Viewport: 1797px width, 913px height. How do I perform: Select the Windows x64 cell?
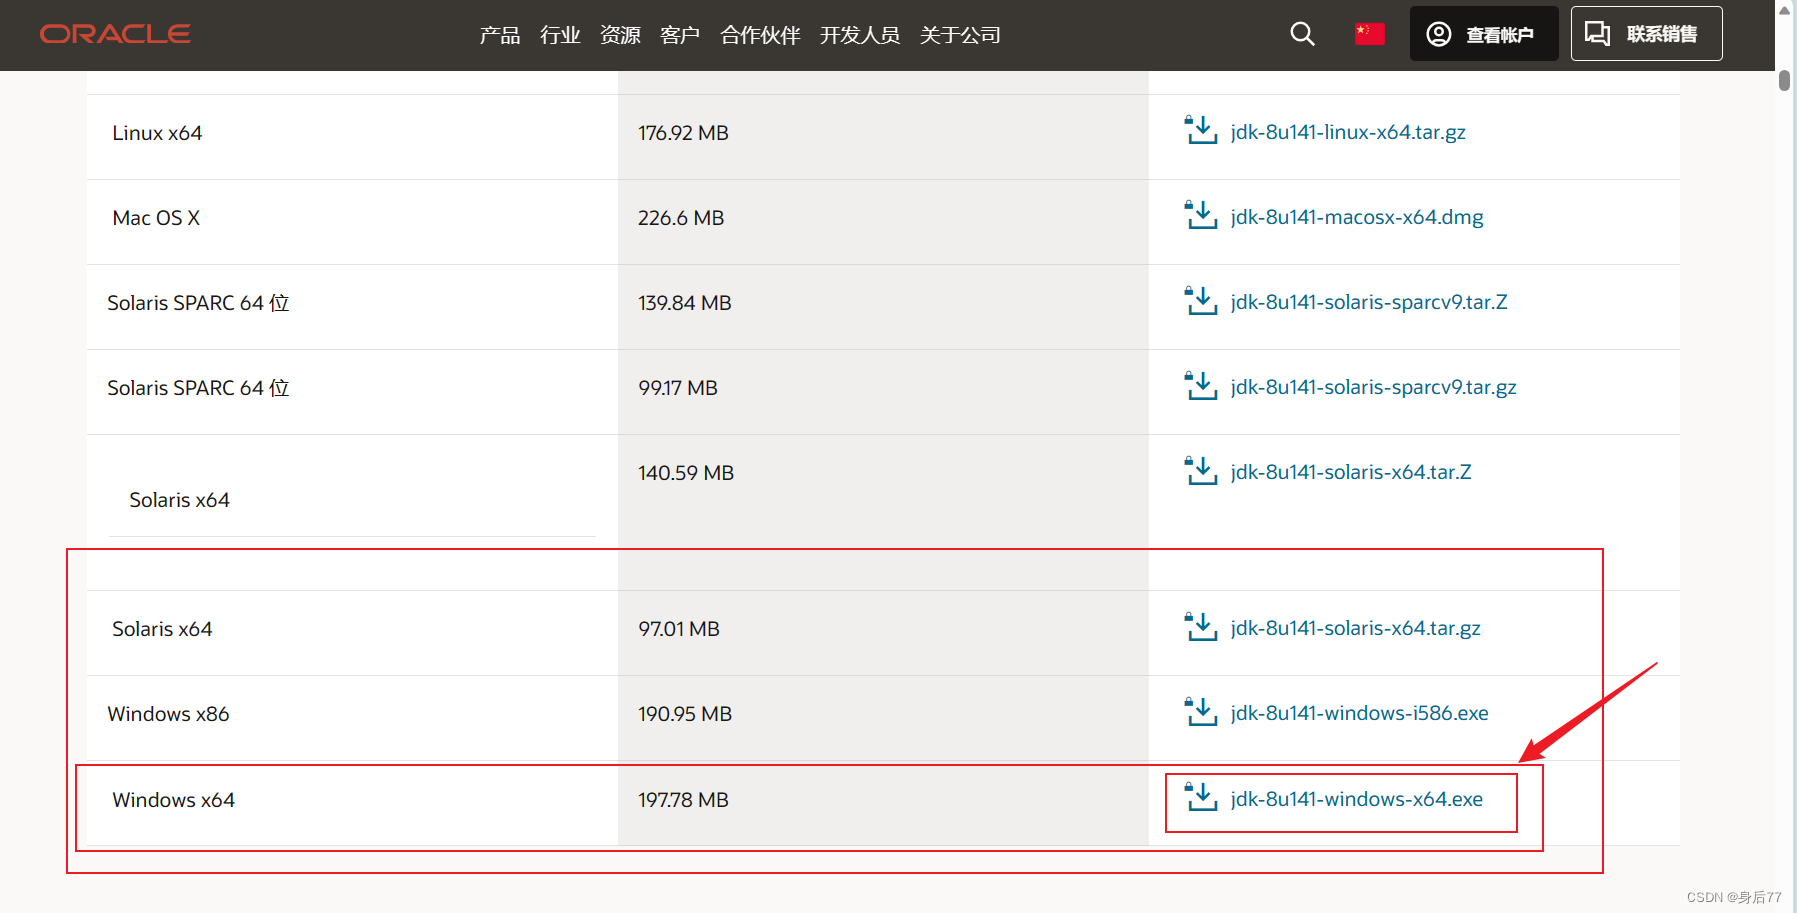[x=352, y=803]
